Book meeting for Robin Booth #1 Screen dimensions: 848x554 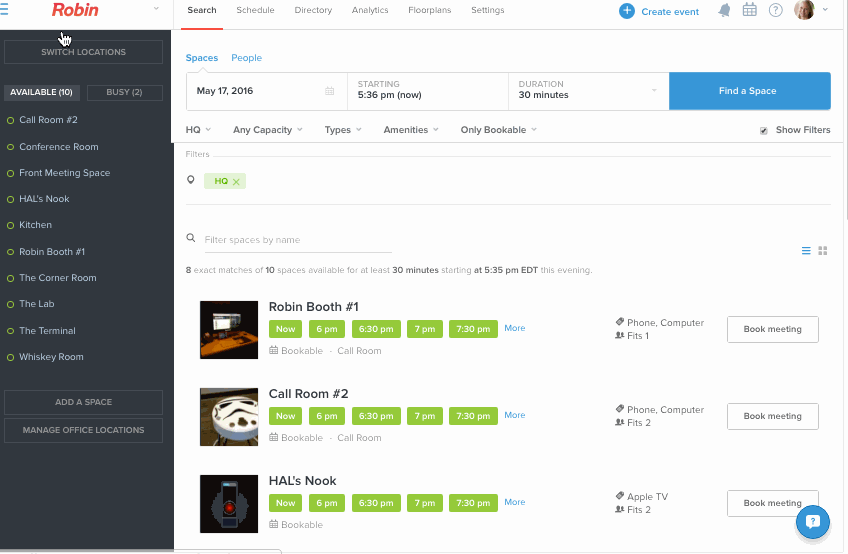772,329
